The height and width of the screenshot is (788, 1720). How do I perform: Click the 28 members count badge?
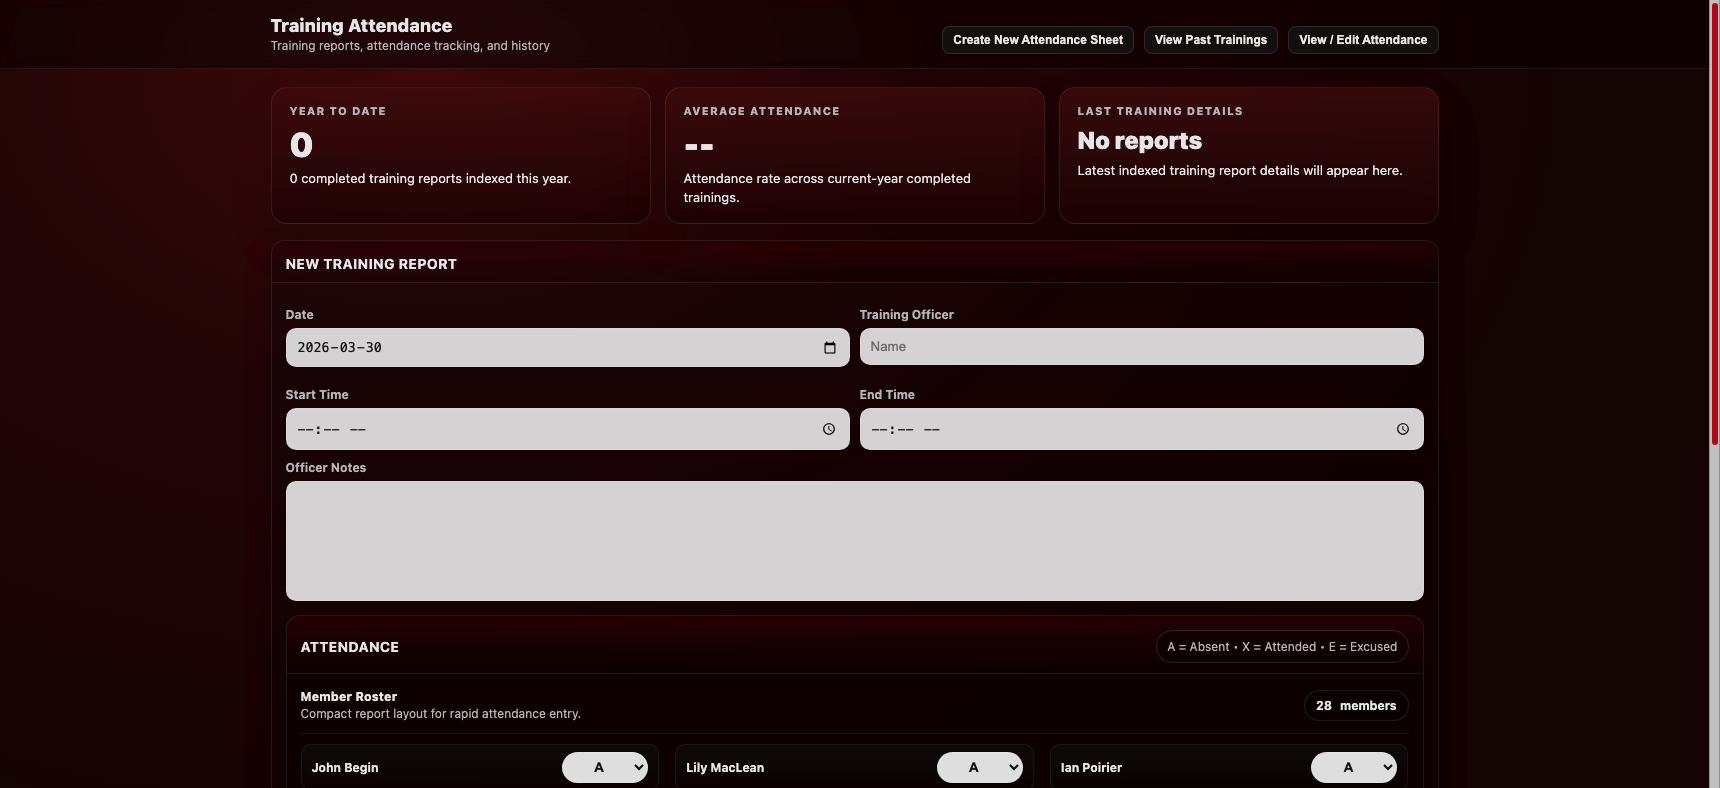pos(1355,706)
